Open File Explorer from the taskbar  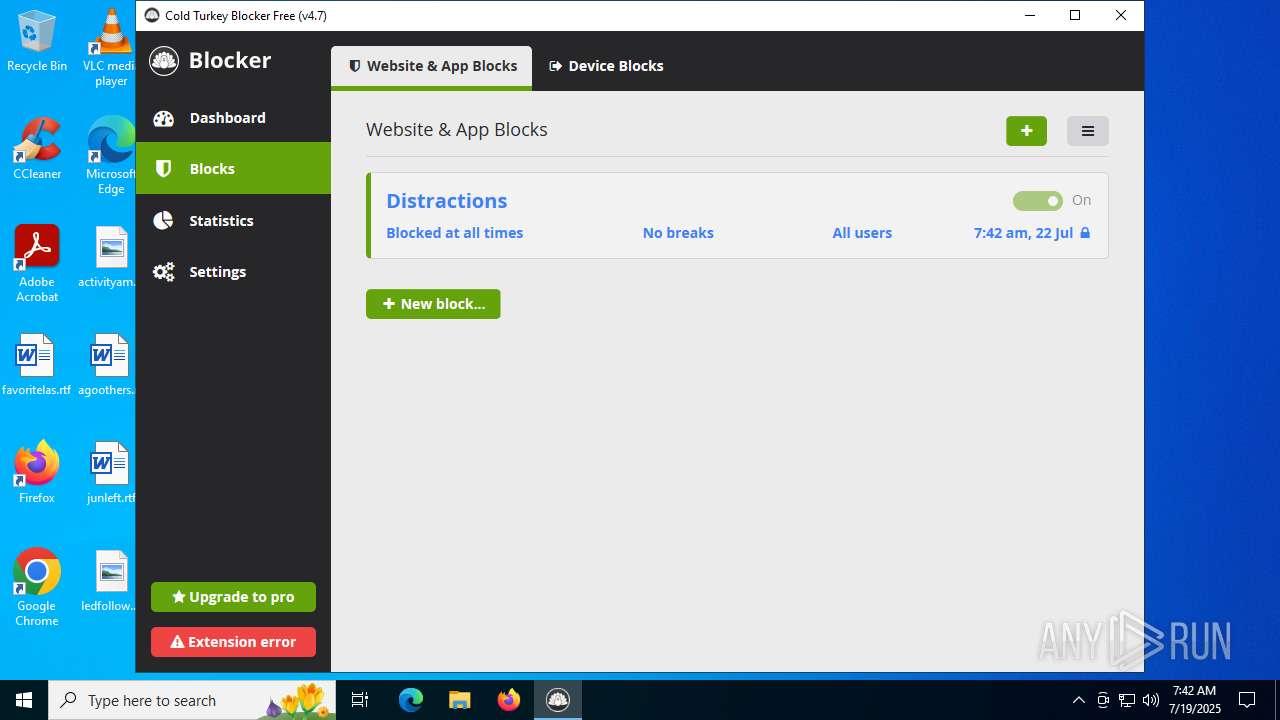[x=460, y=700]
